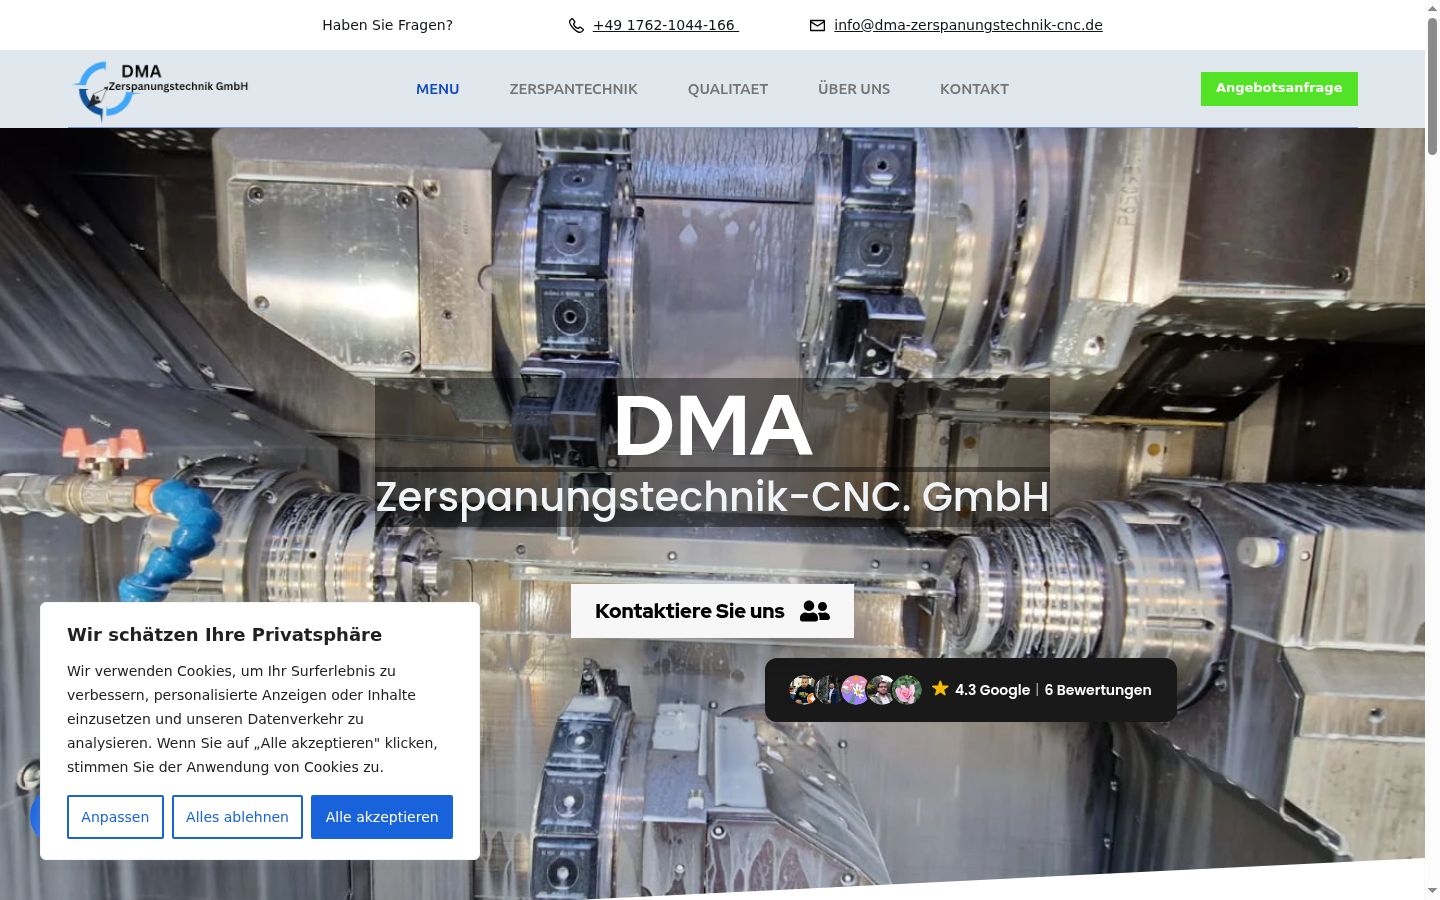The image size is (1440, 900).
Task: Click the Zerspanungstechnik-CNC. GmbH hero subtitle
Action: coord(712,497)
